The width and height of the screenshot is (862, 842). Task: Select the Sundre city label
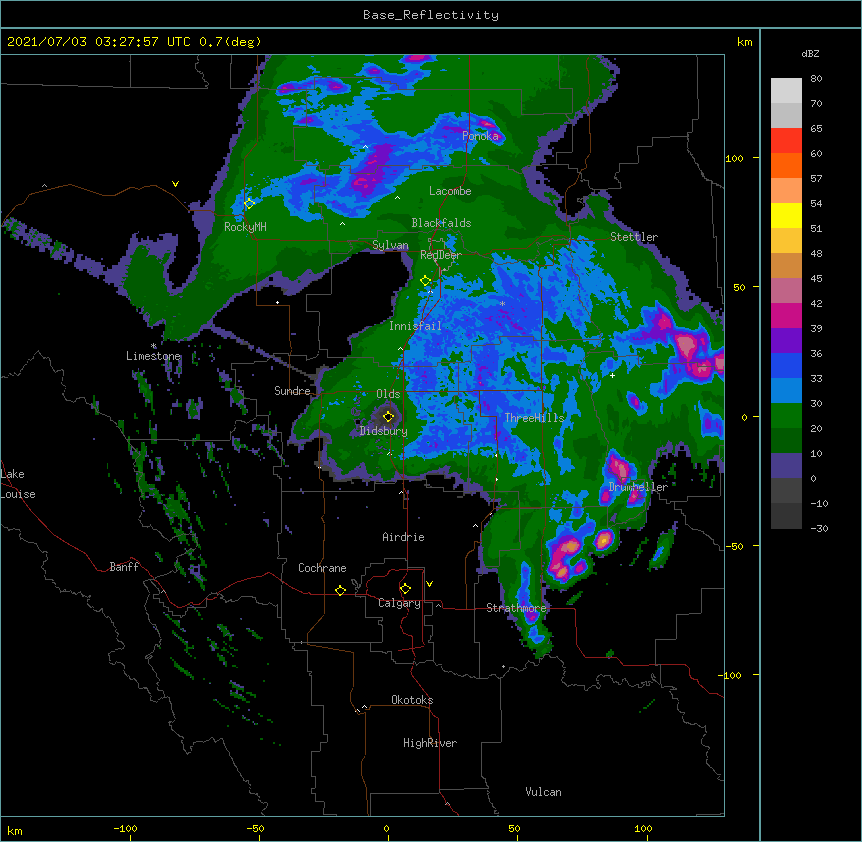292,391
